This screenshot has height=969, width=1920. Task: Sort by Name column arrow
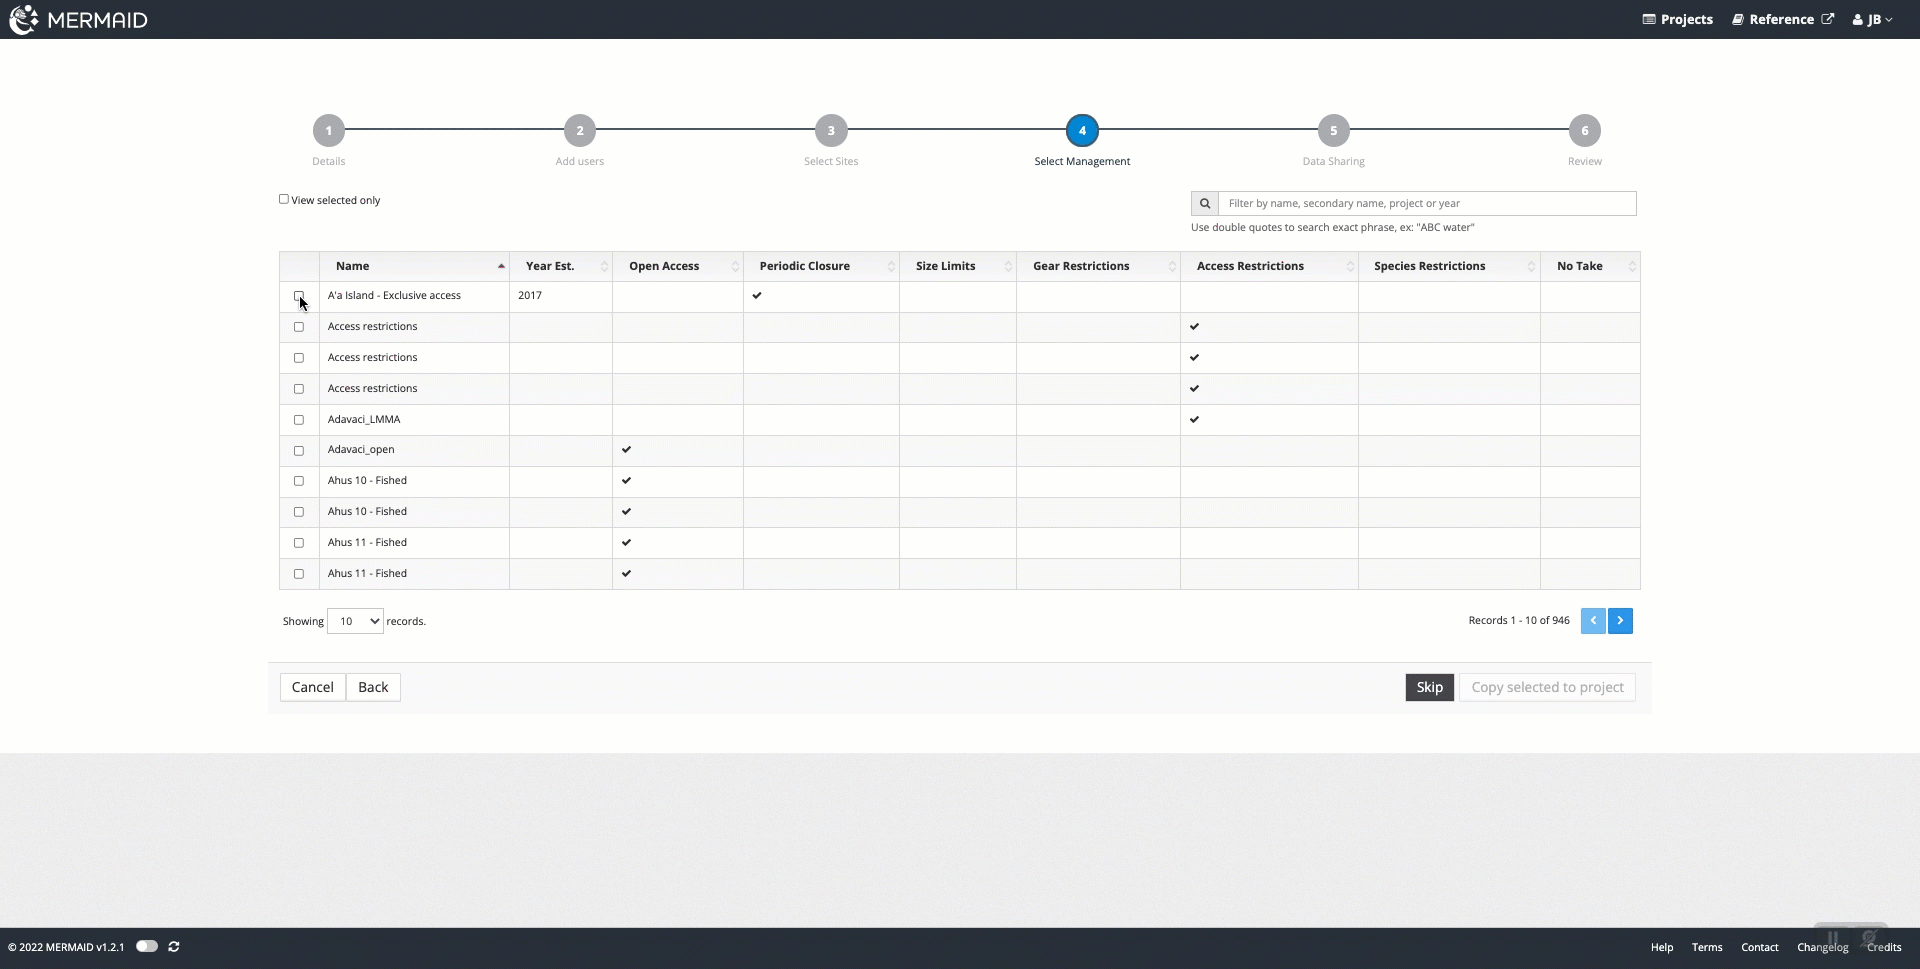tap(501, 266)
